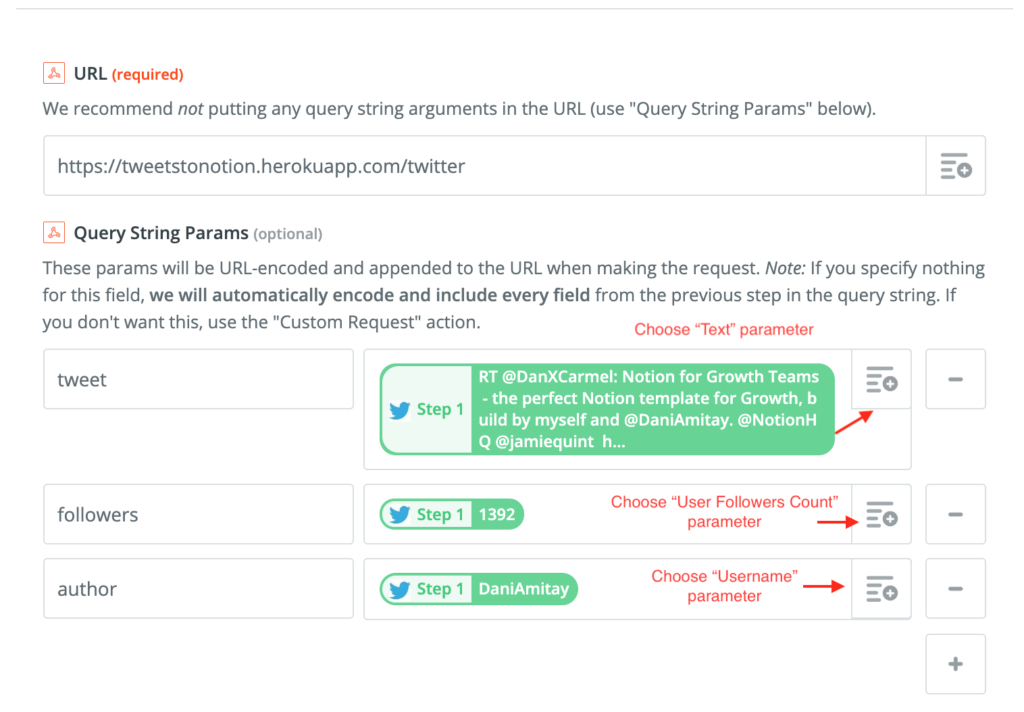Remove the author query param row
The image size is (1024, 712).
tap(955, 589)
